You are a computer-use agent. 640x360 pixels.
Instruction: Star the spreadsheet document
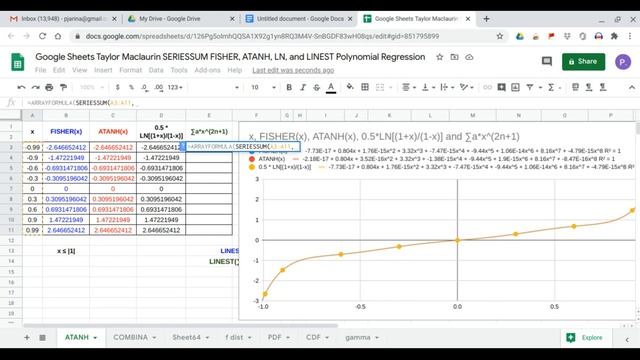[x=440, y=57]
